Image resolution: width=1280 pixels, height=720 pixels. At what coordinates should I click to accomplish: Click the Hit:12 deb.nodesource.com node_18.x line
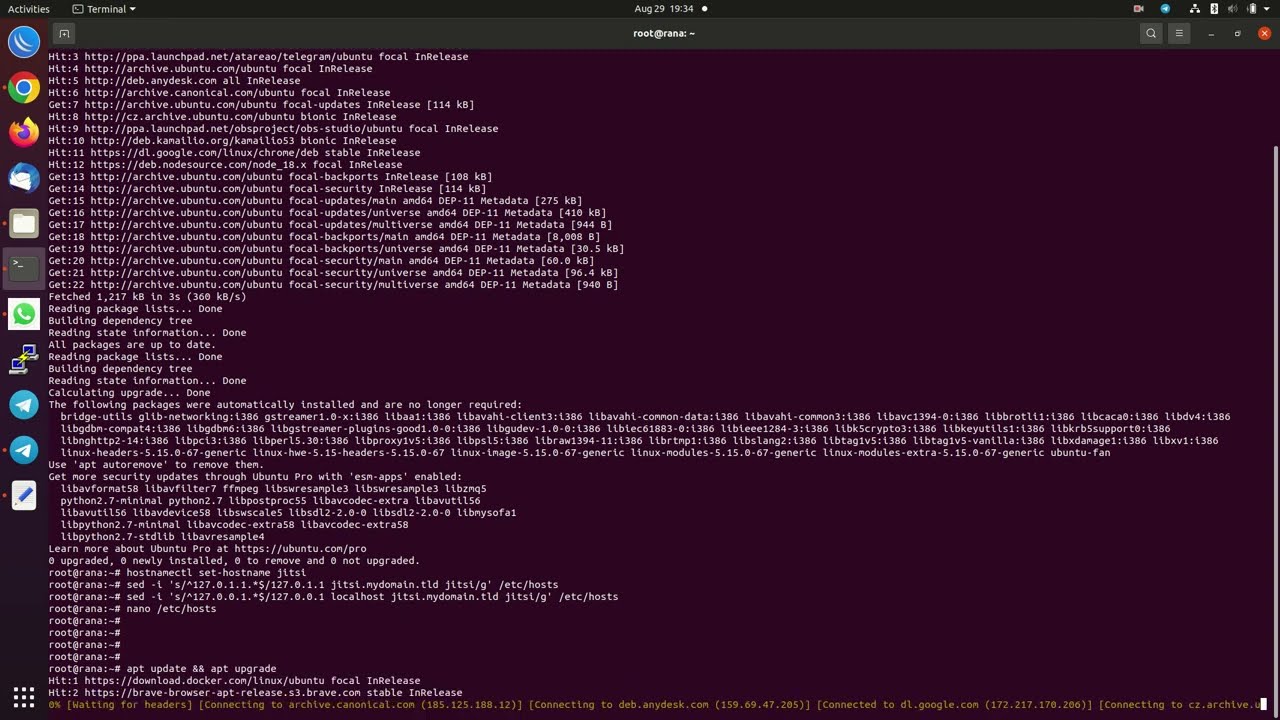[x=225, y=165]
